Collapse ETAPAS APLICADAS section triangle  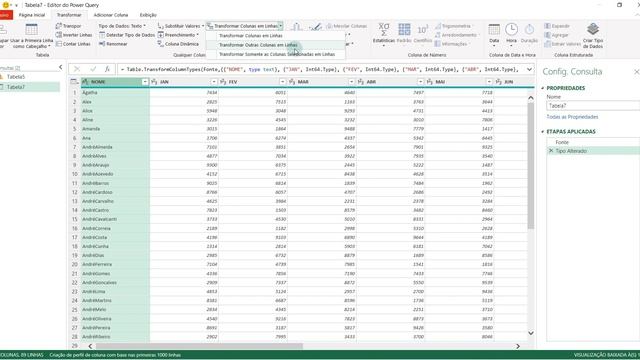pos(543,132)
